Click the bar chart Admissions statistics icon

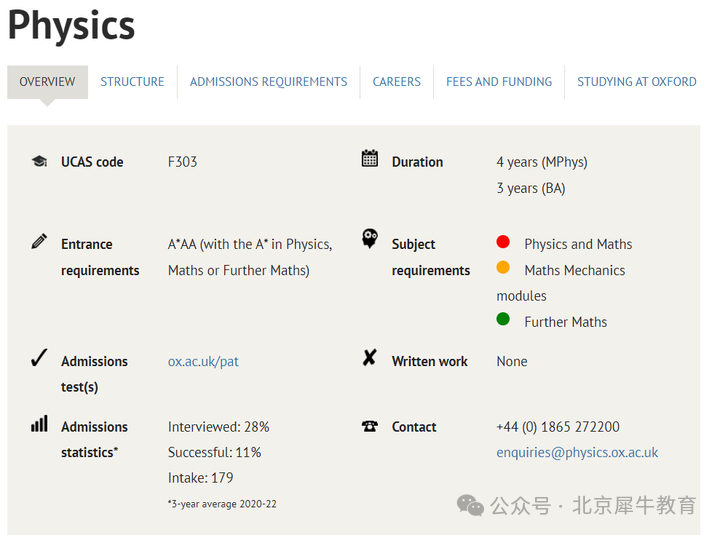click(39, 424)
